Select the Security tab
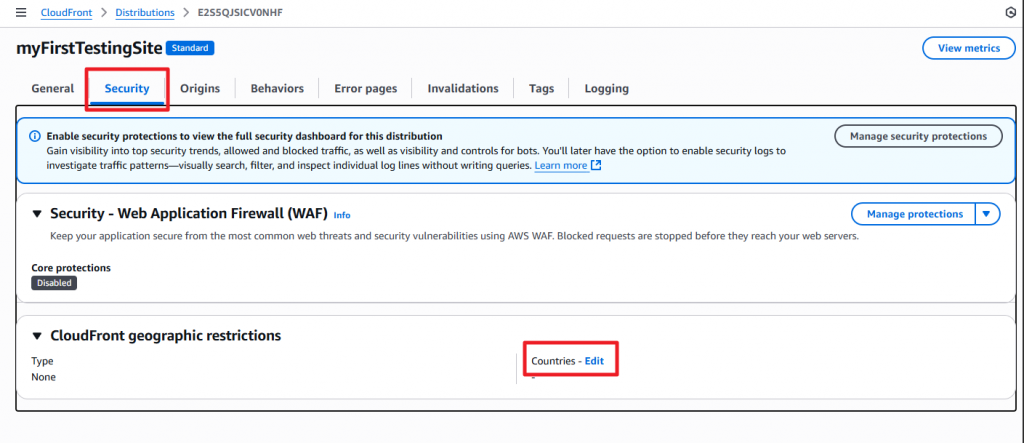Image resolution: width=1024 pixels, height=443 pixels. (127, 88)
